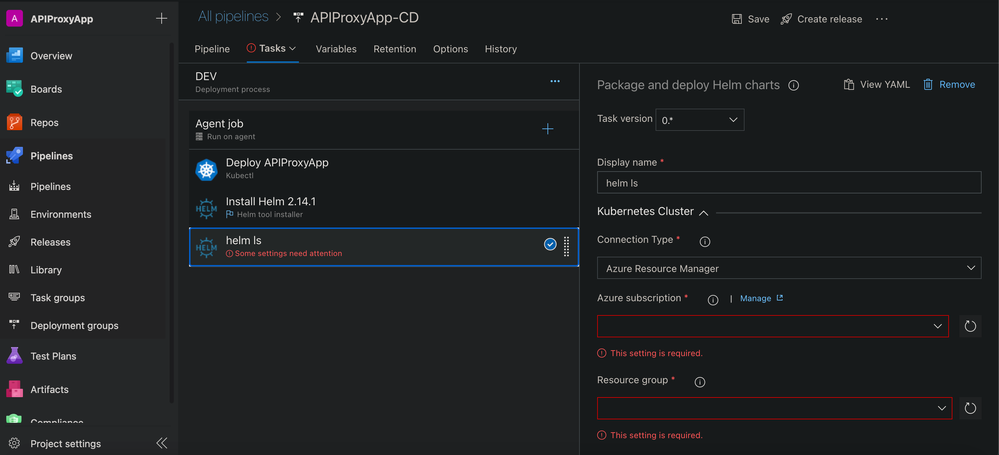Click the Azure subscription info icon
The height and width of the screenshot is (455, 999).
714,300
